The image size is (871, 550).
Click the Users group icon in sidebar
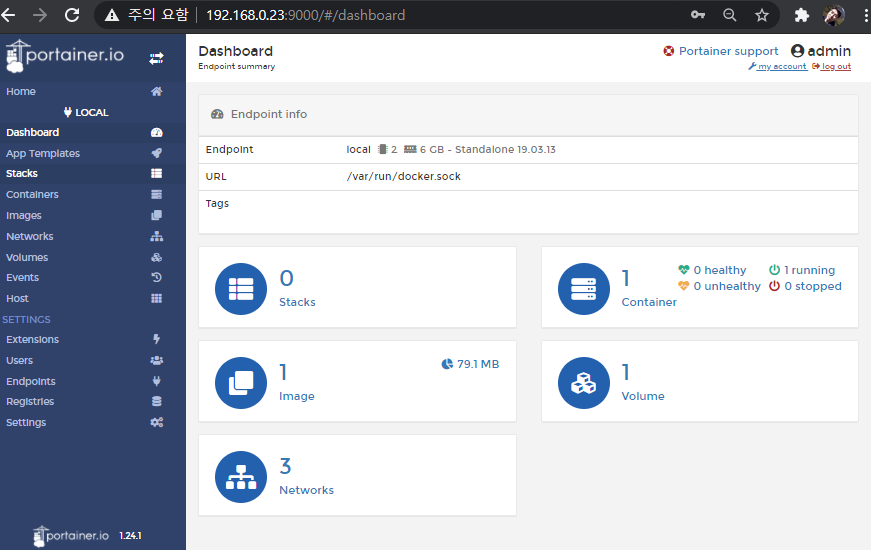pyautogui.click(x=157, y=360)
